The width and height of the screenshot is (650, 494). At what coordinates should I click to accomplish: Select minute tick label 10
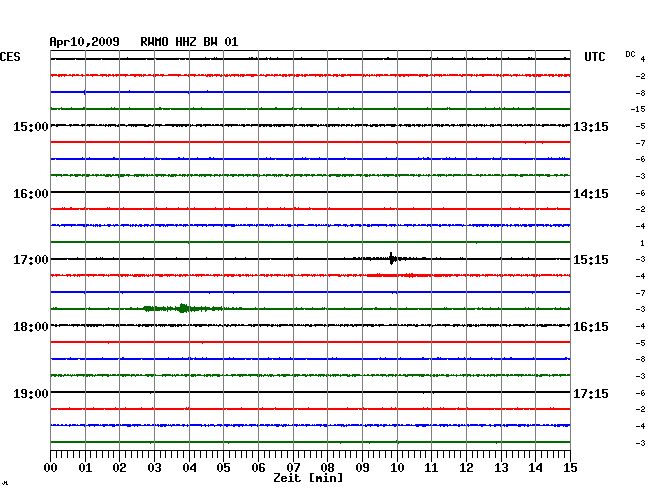pyautogui.click(x=397, y=468)
